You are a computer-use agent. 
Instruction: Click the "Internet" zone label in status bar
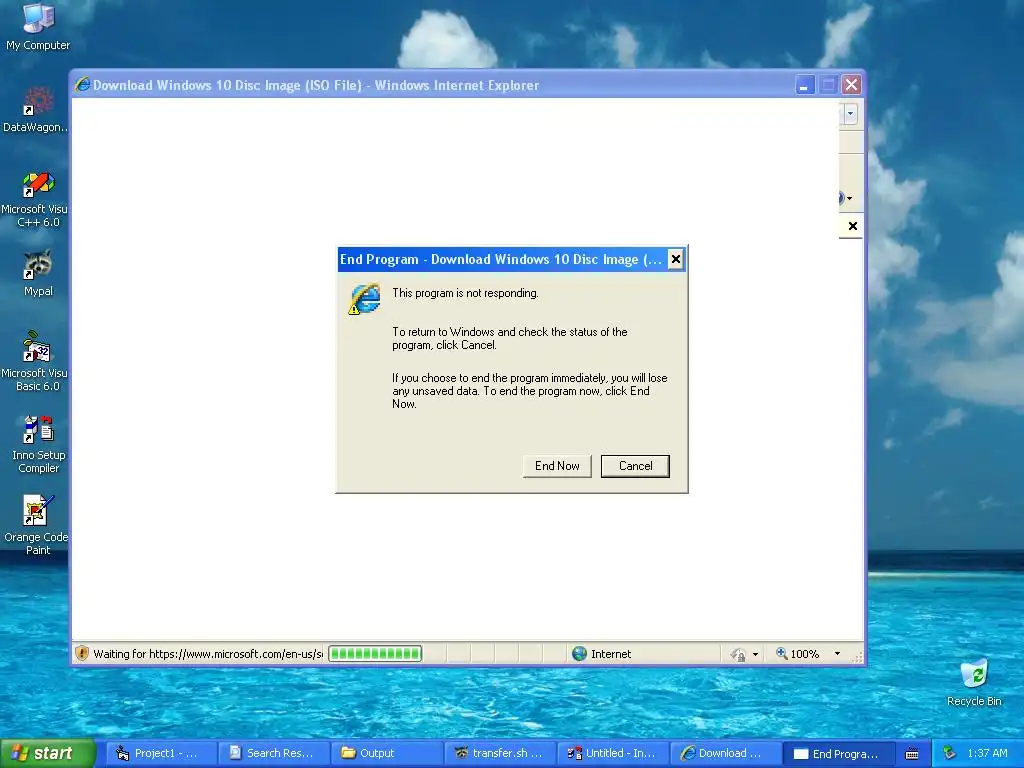pos(611,654)
